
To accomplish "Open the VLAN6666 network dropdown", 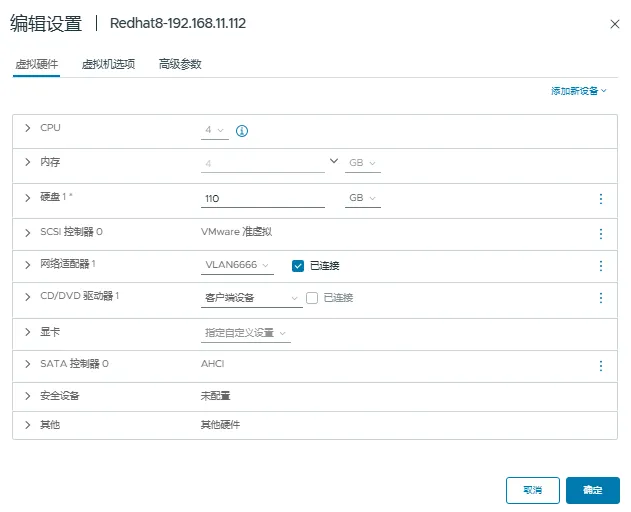I will click(x=237, y=265).
